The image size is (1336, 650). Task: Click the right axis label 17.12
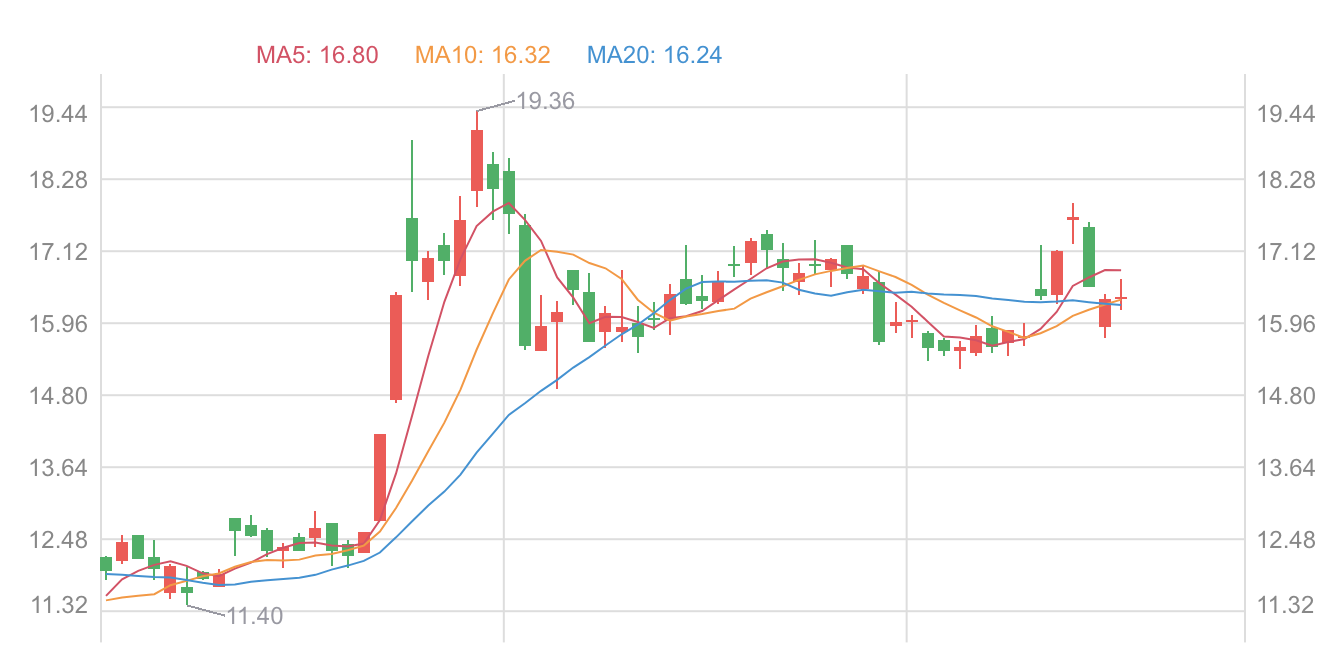coord(1285,252)
